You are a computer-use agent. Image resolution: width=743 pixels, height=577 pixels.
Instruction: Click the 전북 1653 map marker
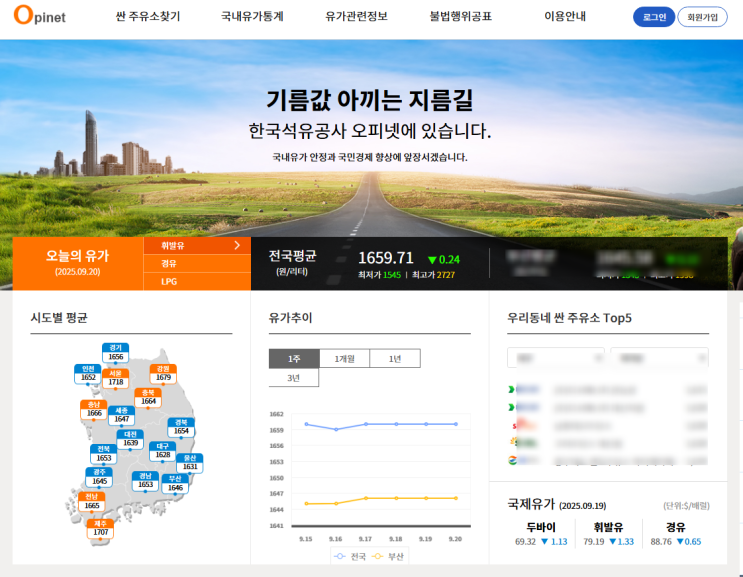104,454
